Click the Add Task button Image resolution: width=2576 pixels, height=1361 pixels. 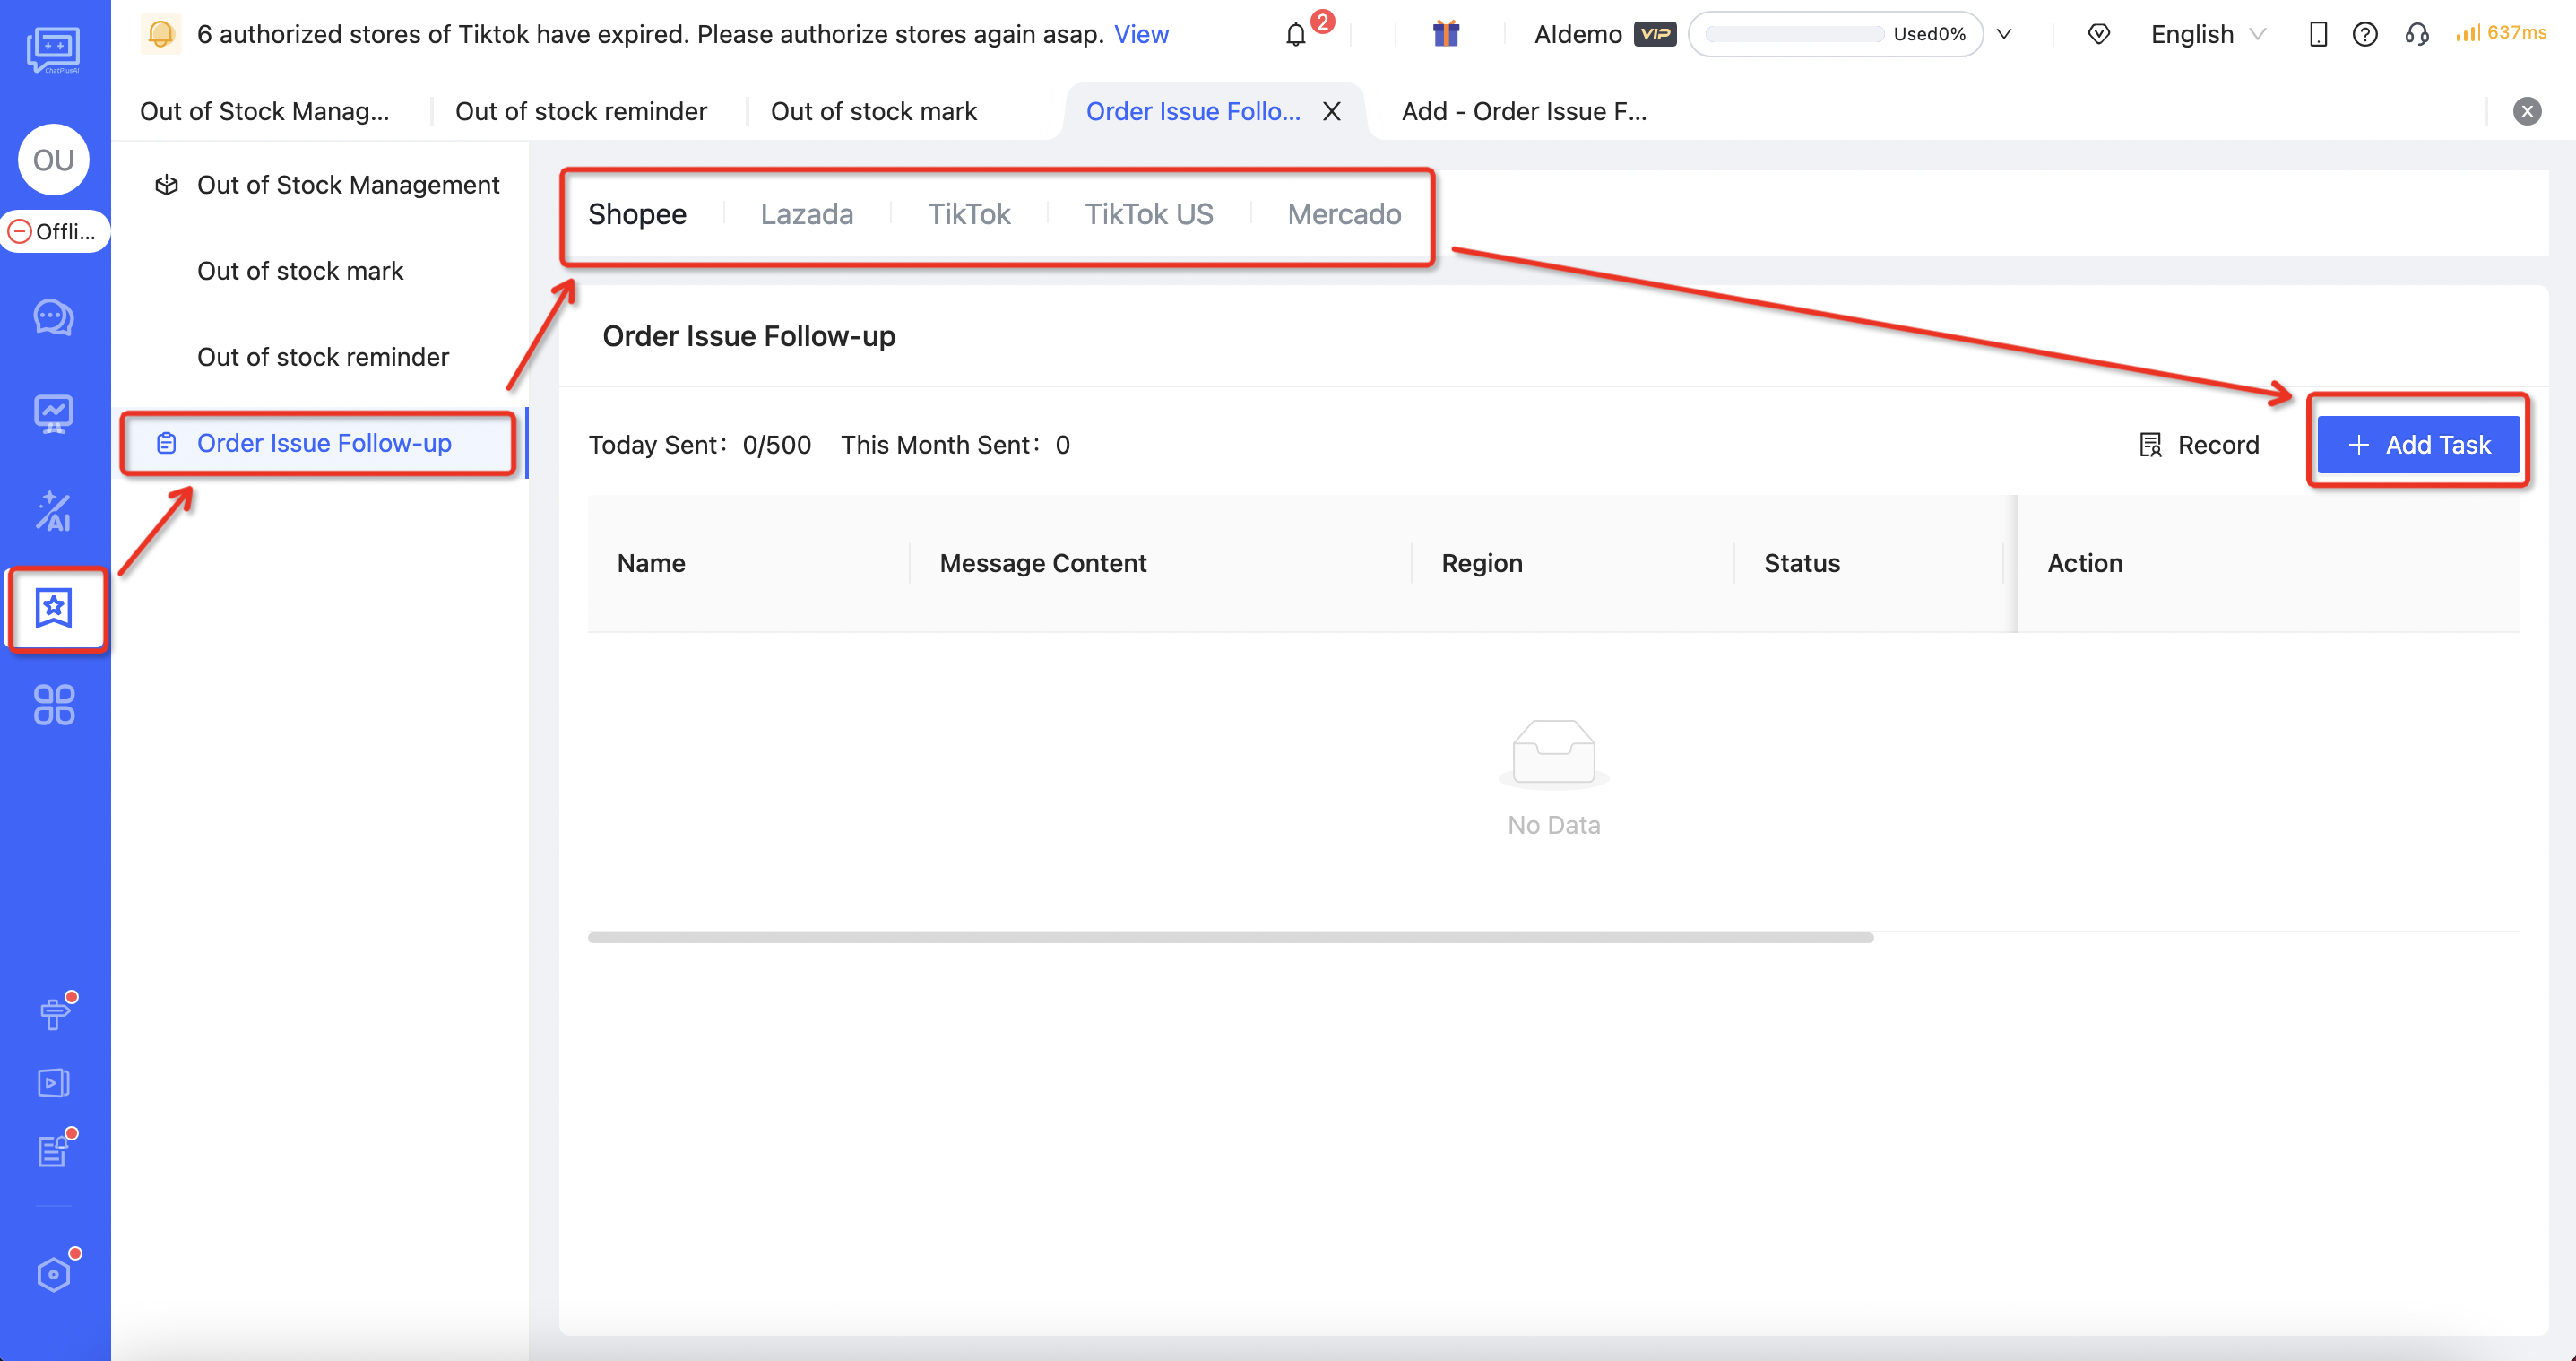tap(2418, 445)
